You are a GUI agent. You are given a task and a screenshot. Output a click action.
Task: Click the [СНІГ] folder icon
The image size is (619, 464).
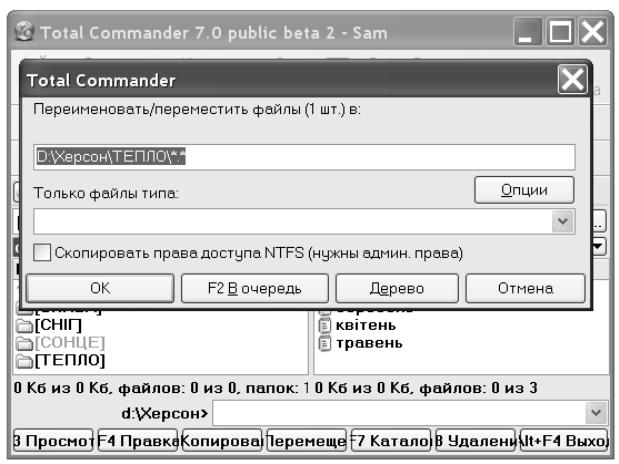click(x=24, y=326)
